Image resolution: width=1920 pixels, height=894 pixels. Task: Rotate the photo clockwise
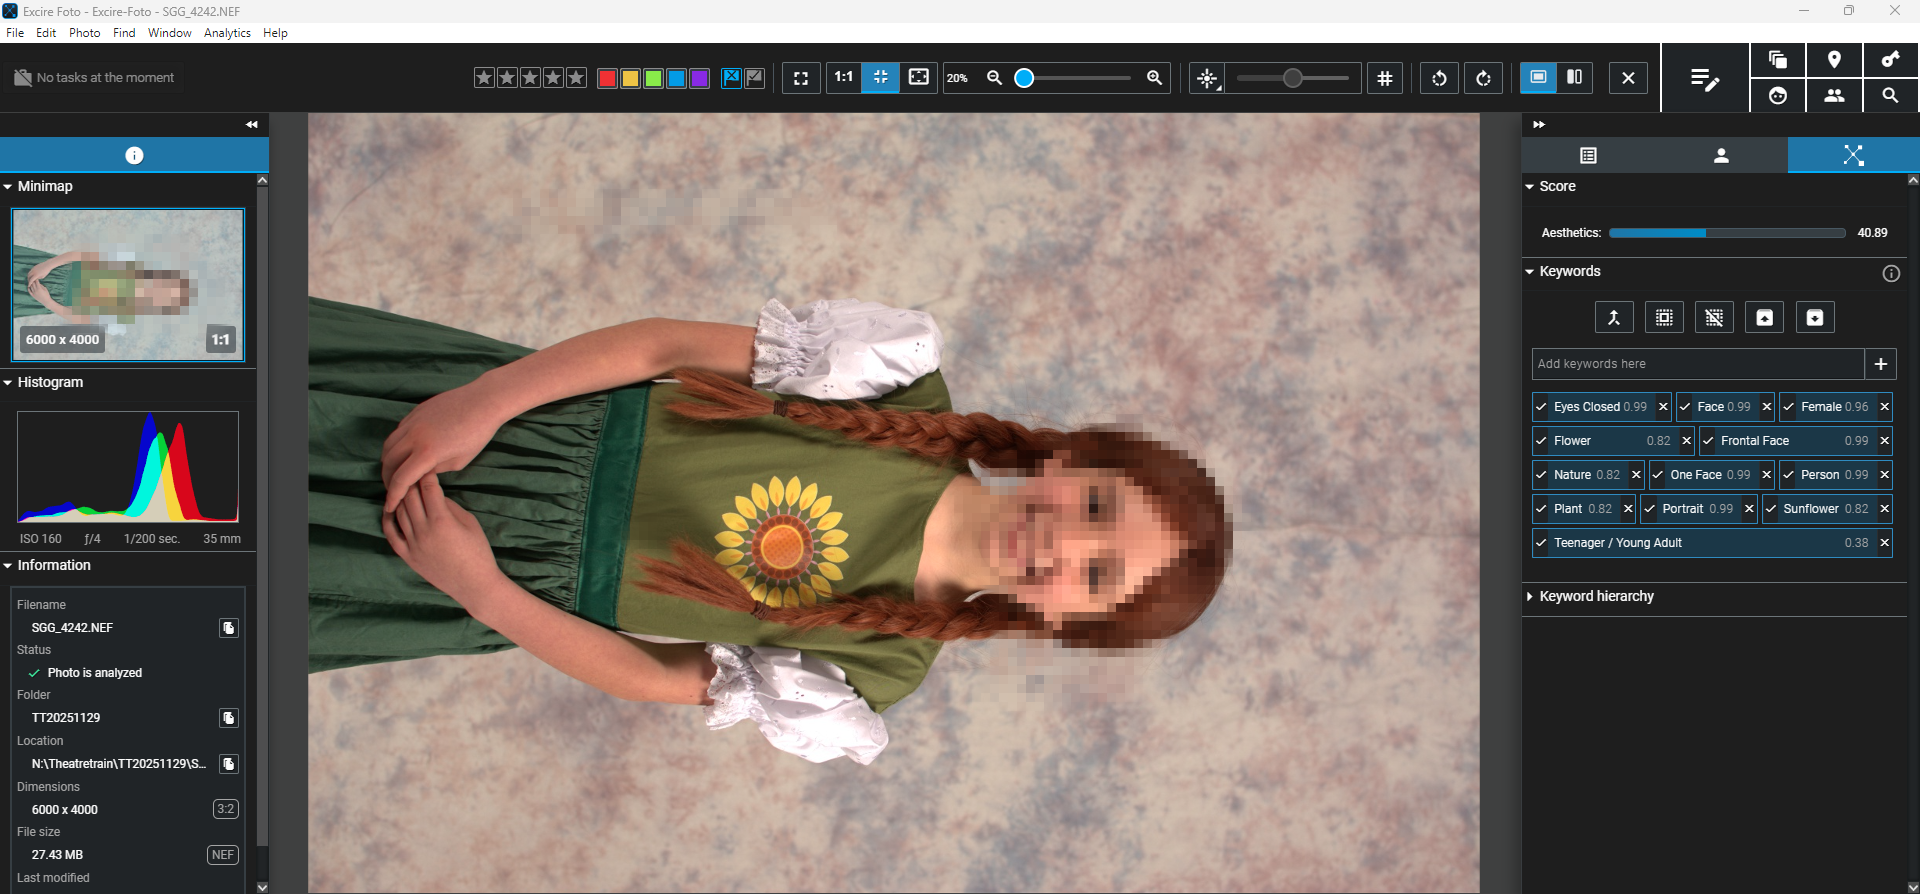pos(1483,78)
